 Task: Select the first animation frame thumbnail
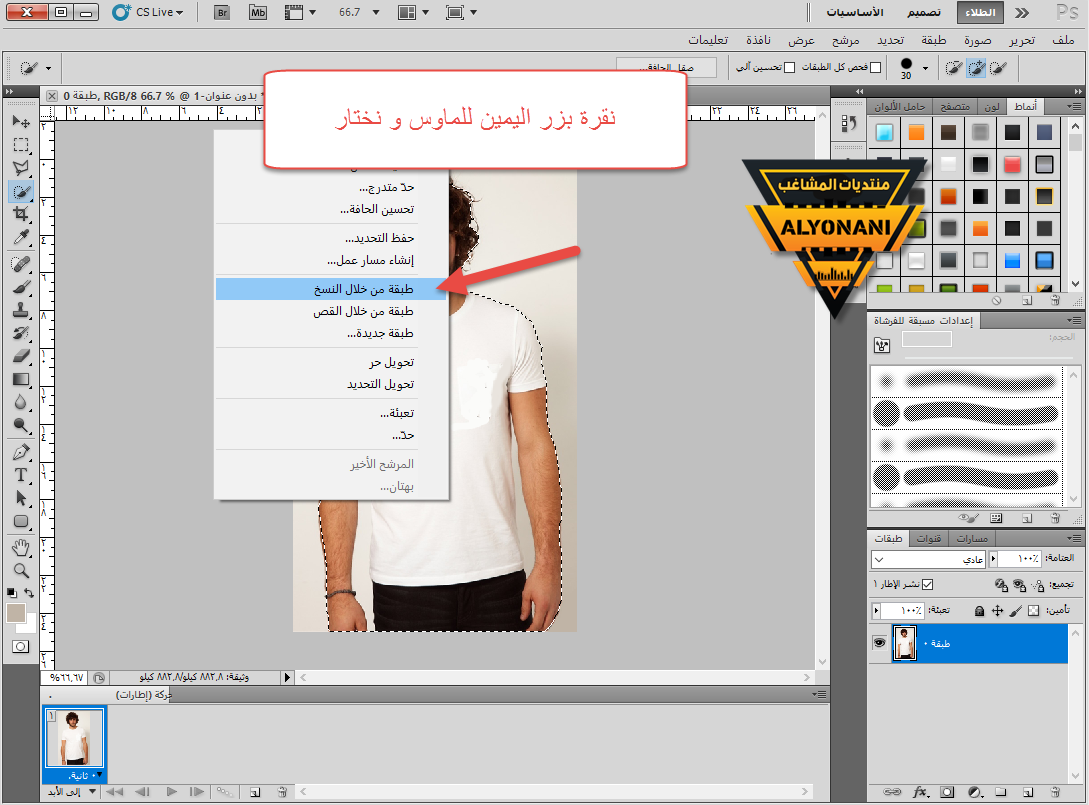75,739
